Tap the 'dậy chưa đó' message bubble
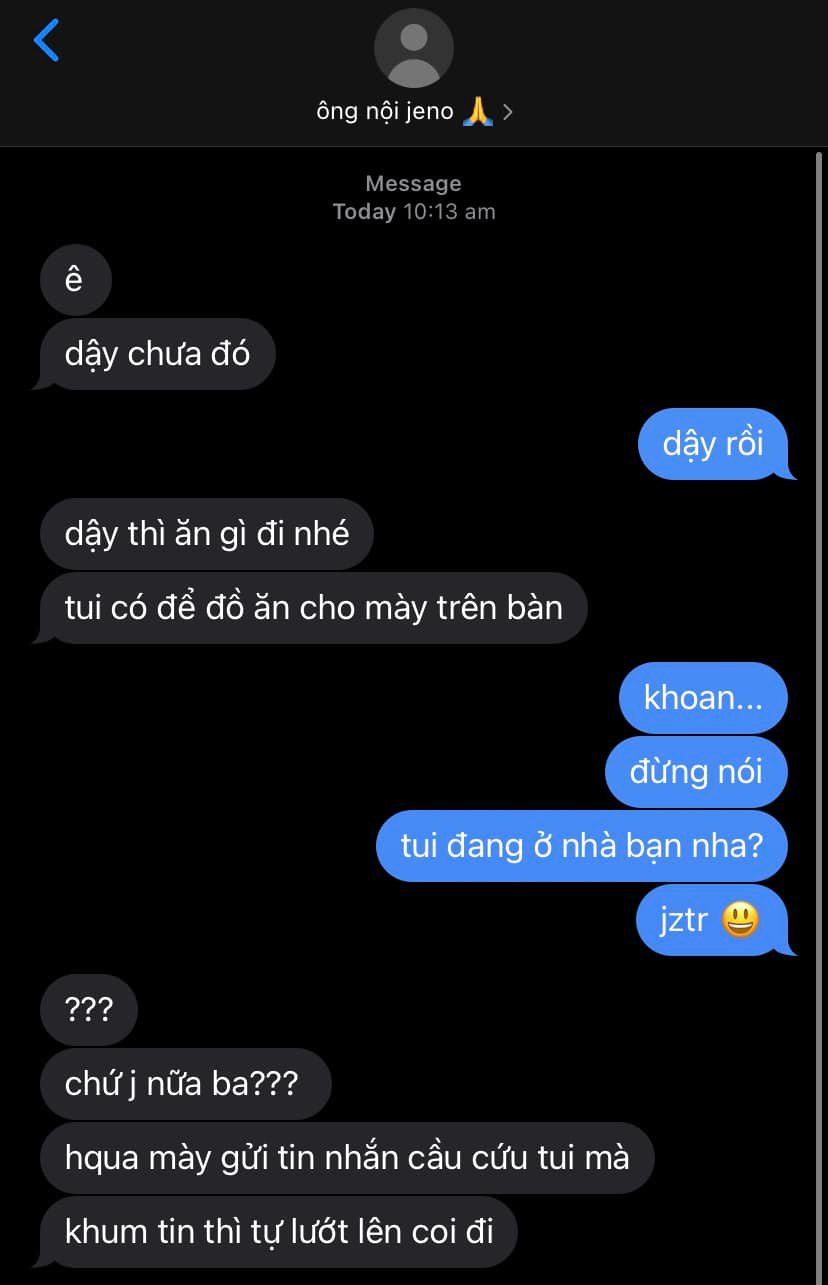The image size is (828, 1285). [156, 354]
